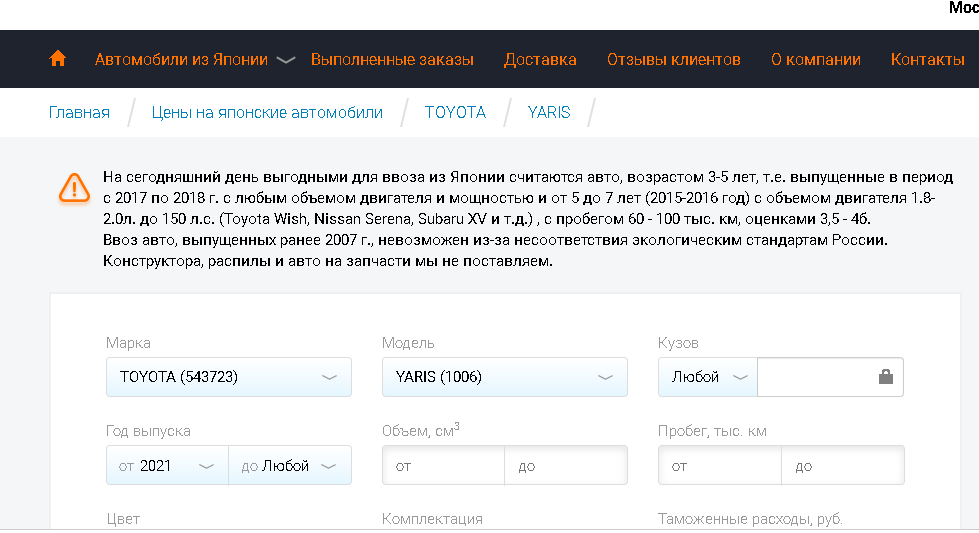This screenshot has width=979, height=533.
Task: Open Цены на японские автомобили breadcrumb
Action: click(x=267, y=112)
